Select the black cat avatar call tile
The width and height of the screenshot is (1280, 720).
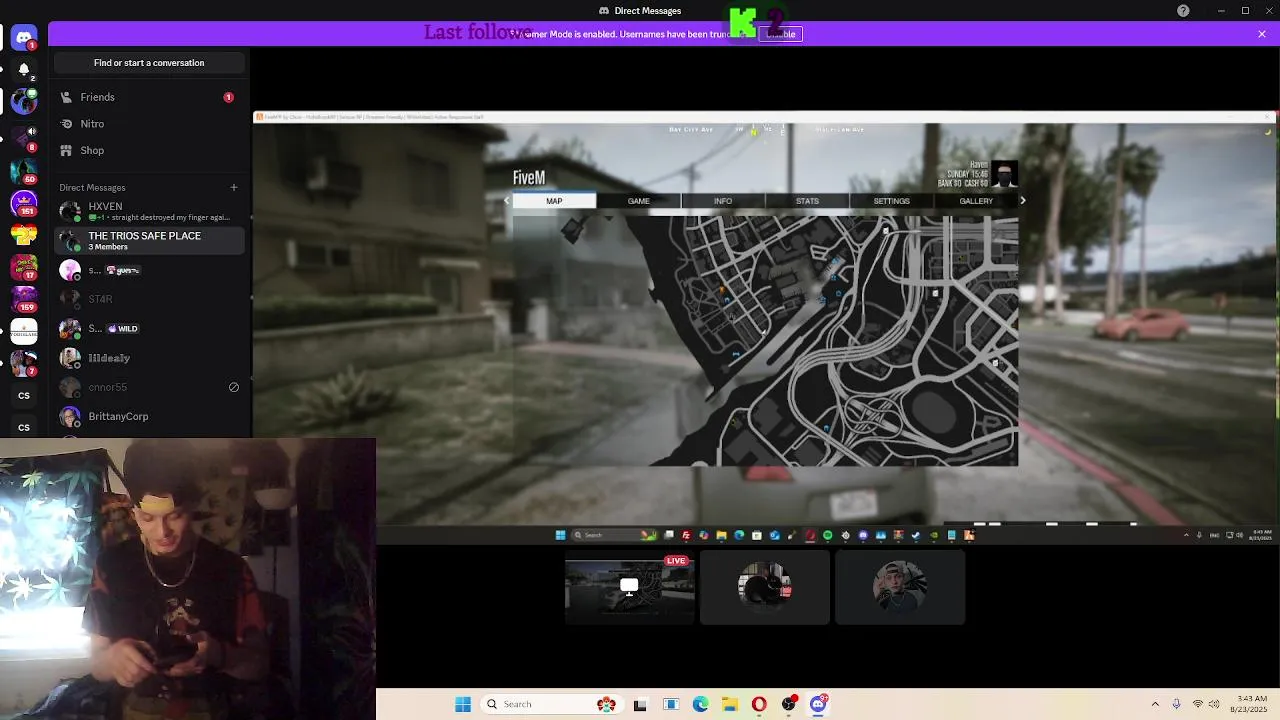(764, 589)
